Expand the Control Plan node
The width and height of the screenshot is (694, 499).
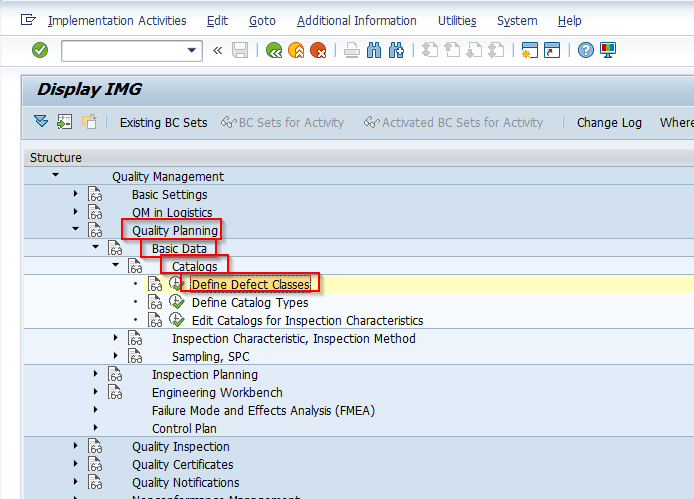pos(96,428)
